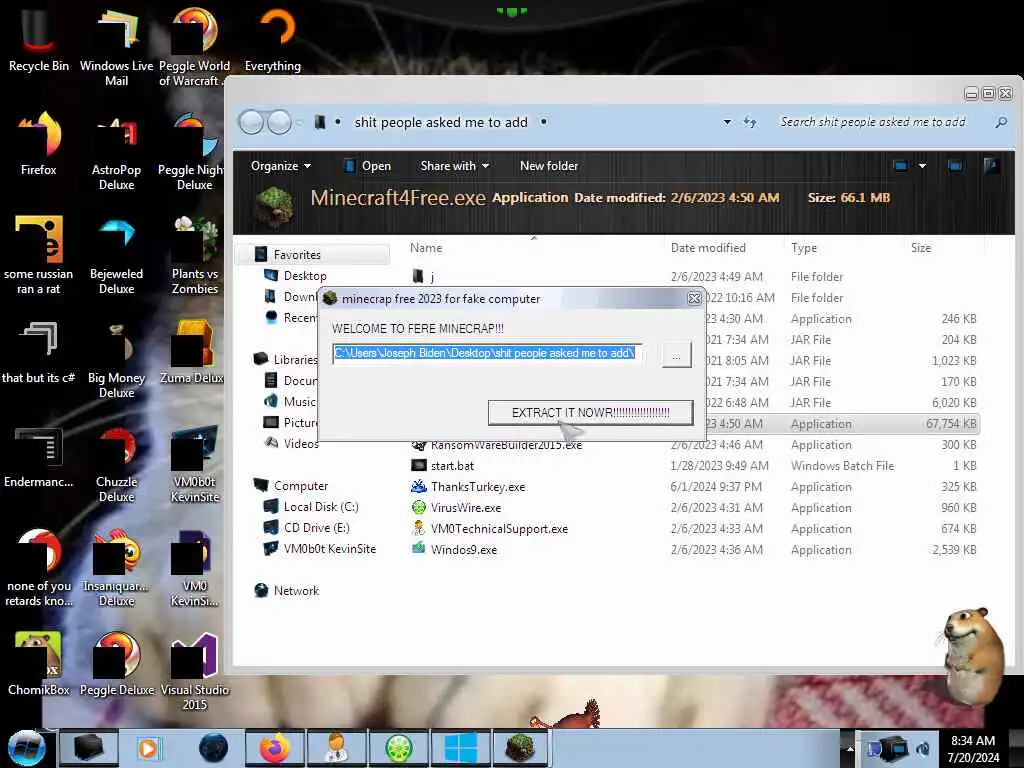Open Bejeweled Deluxe desktop icon

pos(116,256)
